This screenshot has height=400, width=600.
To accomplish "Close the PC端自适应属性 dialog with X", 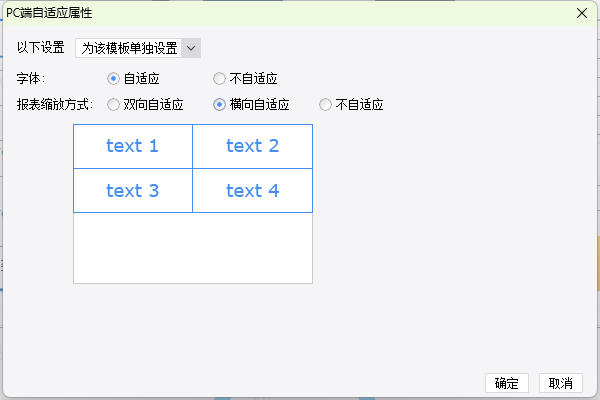I will (x=582, y=13).
